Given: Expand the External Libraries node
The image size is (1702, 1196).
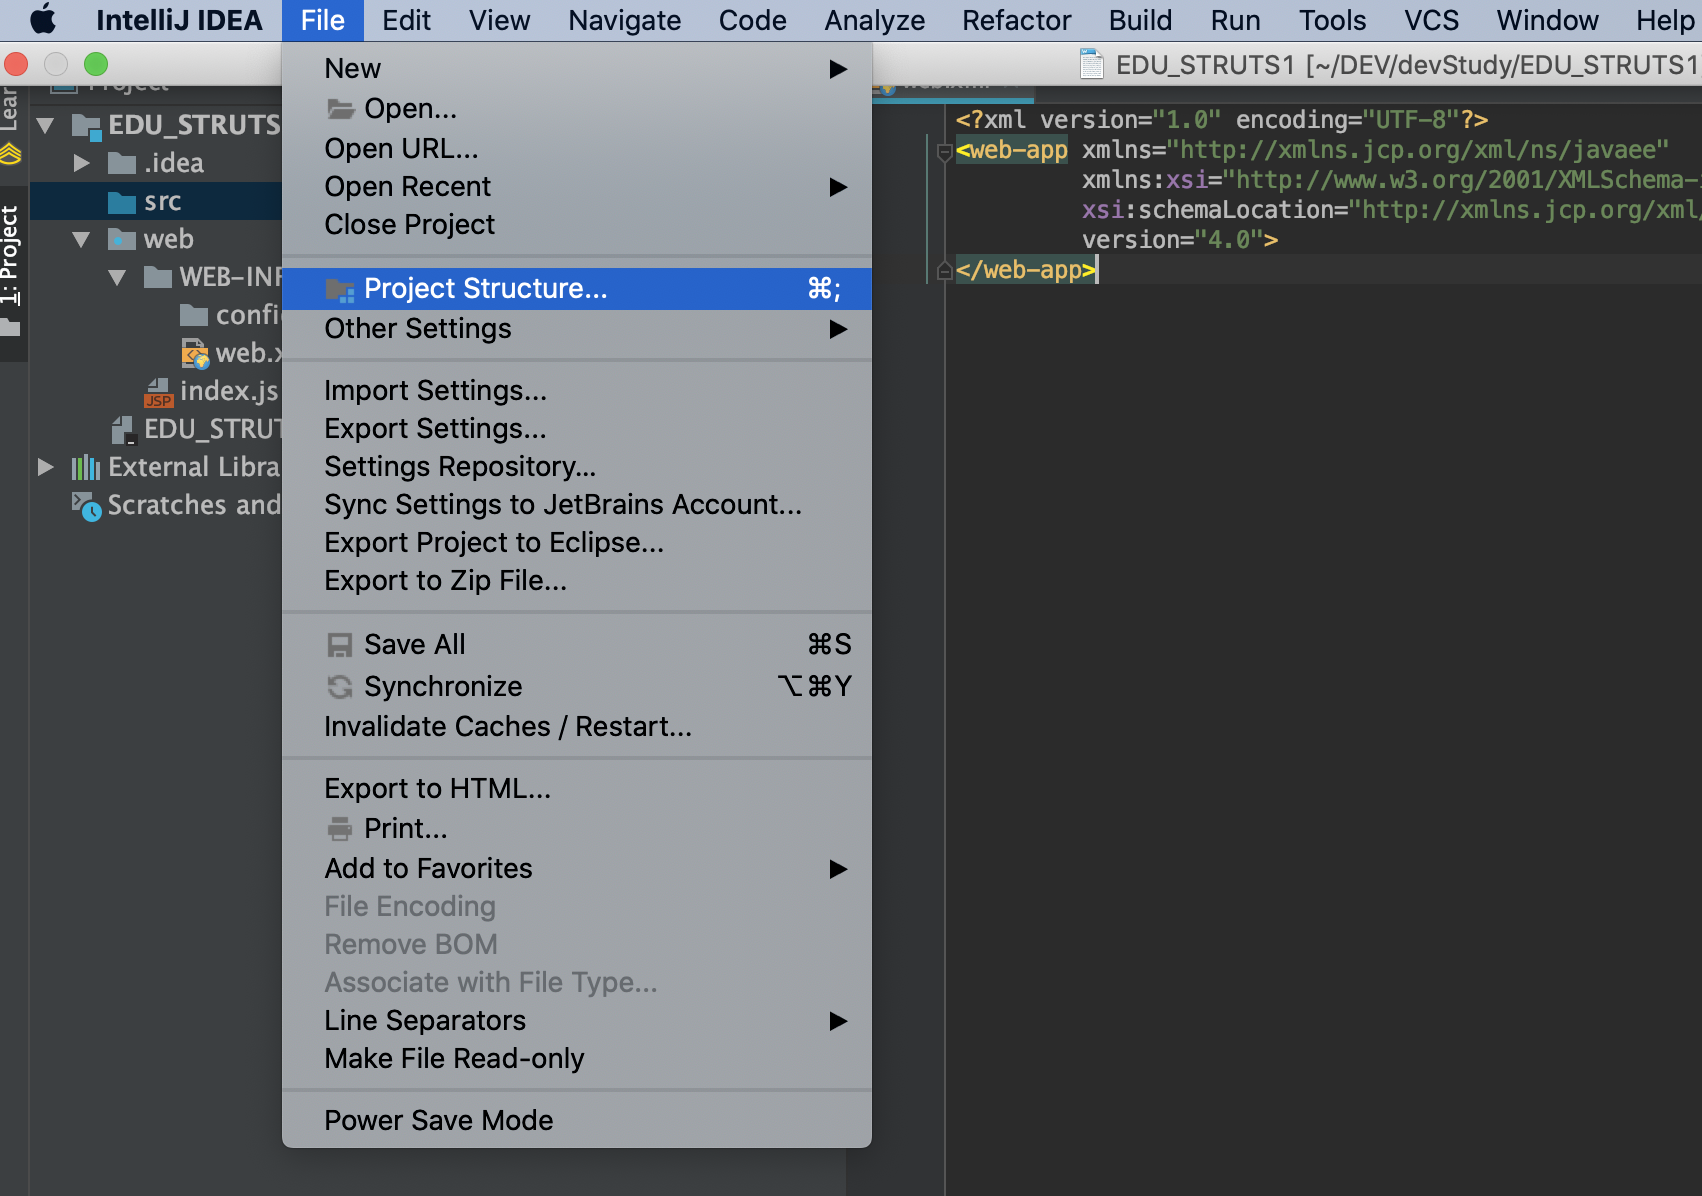Looking at the screenshot, I should pos(45,468).
